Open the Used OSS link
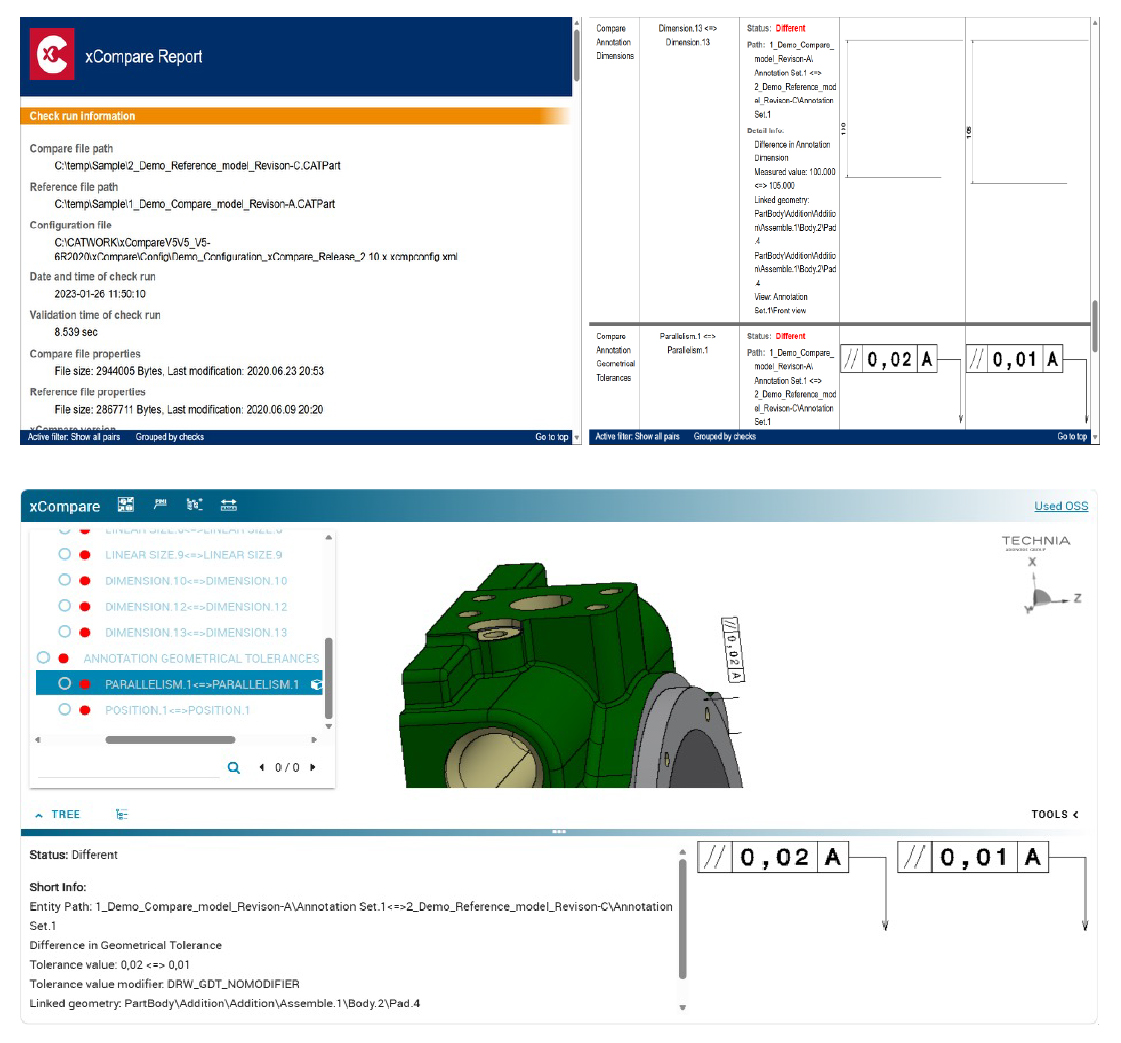Image resolution: width=1121 pixels, height=1043 pixels. pyautogui.click(x=1061, y=505)
